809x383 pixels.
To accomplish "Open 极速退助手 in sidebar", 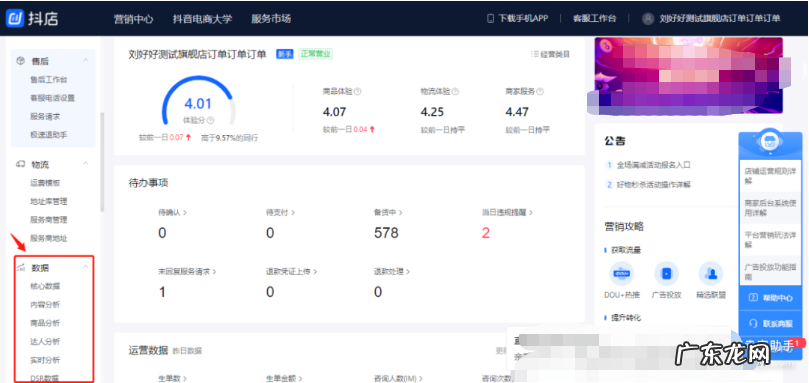I will click(48, 134).
